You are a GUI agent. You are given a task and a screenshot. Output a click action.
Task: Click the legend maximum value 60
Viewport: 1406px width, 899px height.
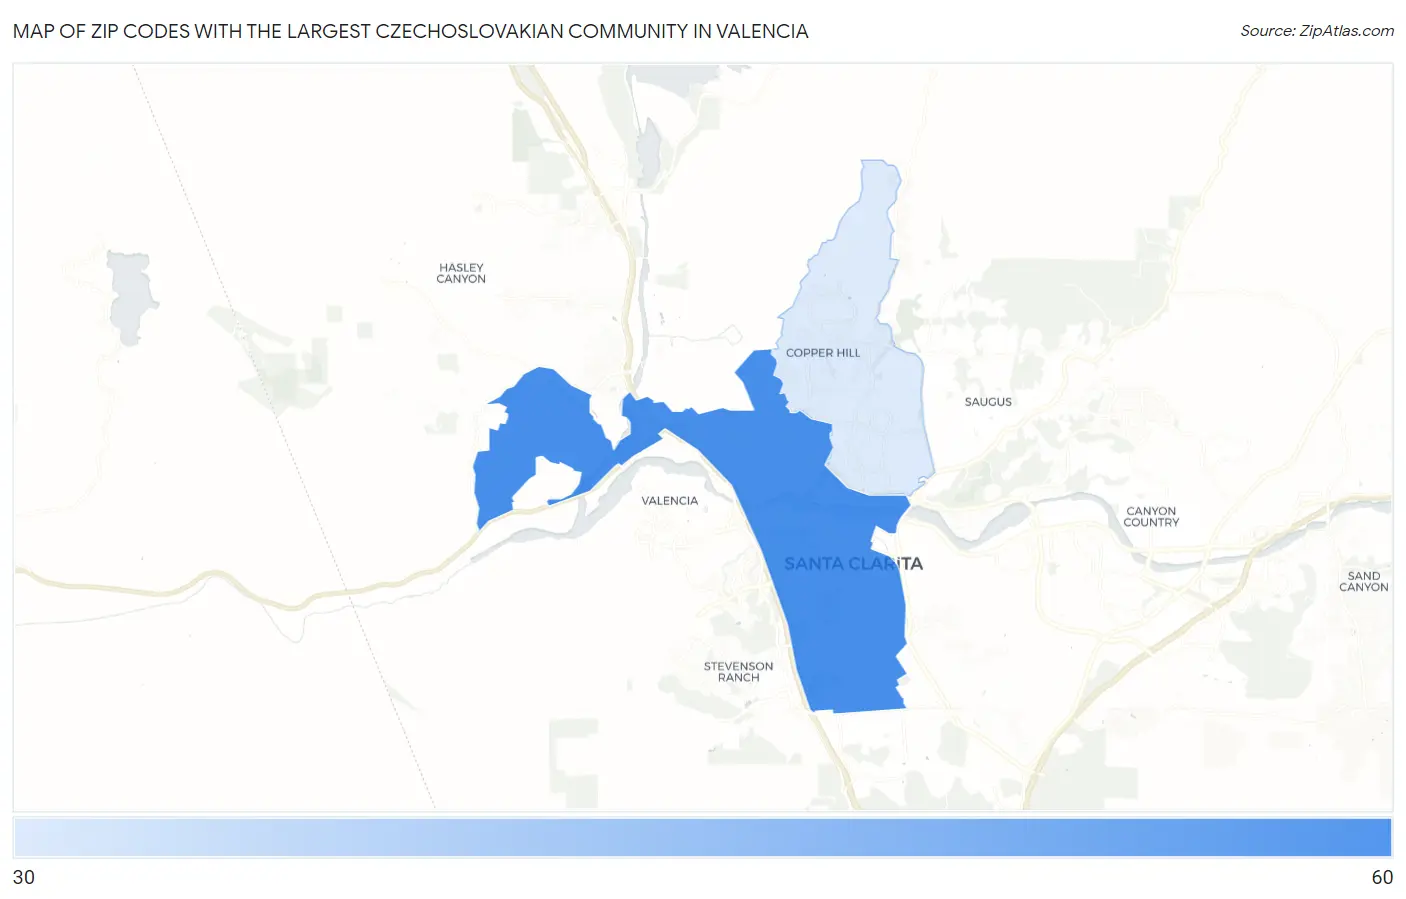pos(1382,878)
